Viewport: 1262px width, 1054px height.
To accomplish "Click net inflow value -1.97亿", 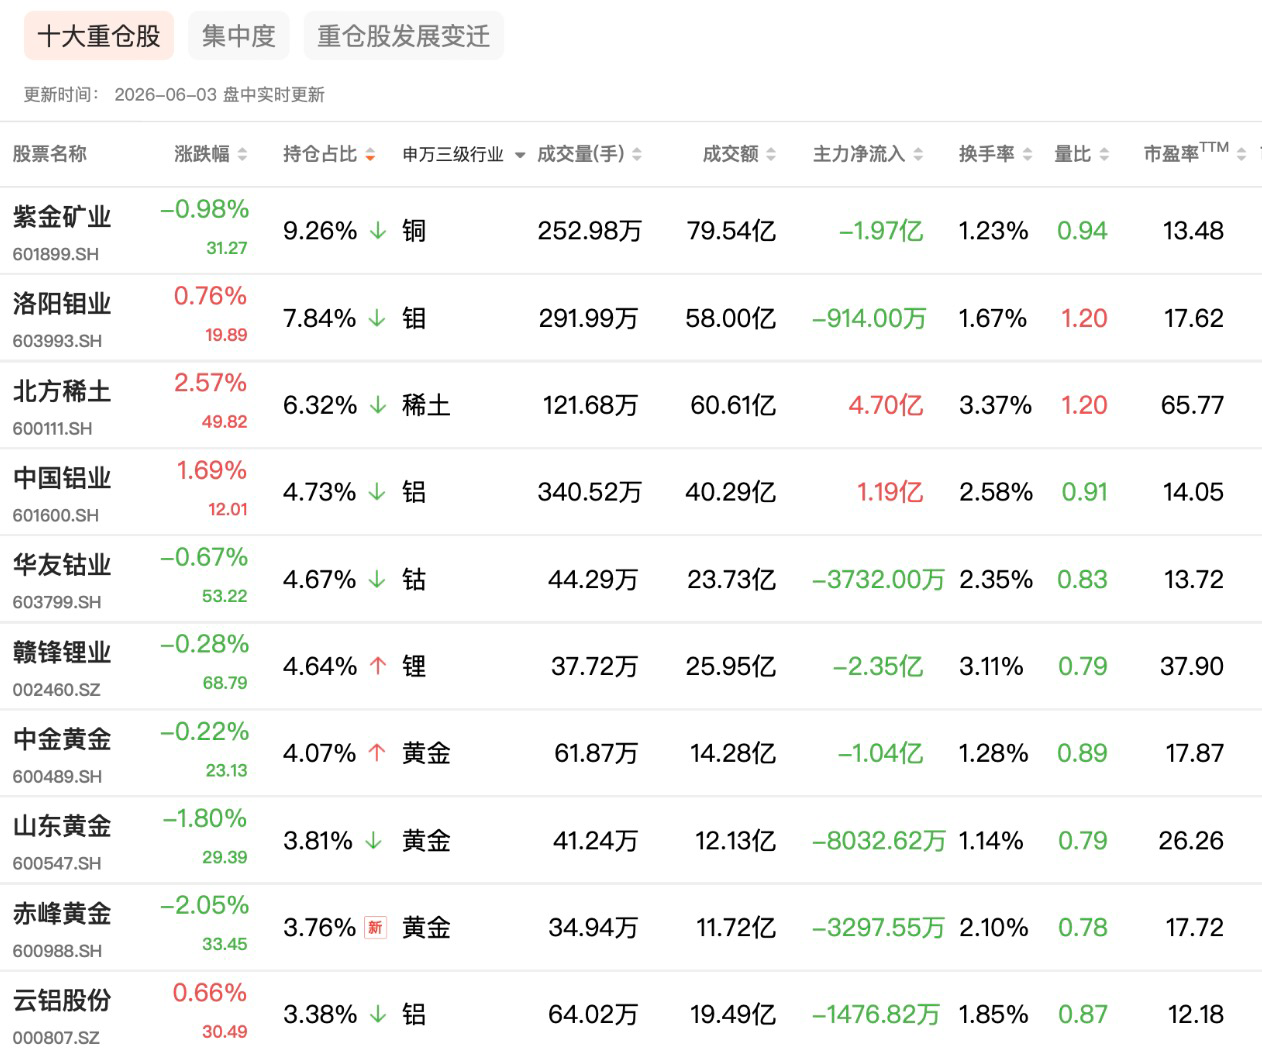I will (x=881, y=231).
